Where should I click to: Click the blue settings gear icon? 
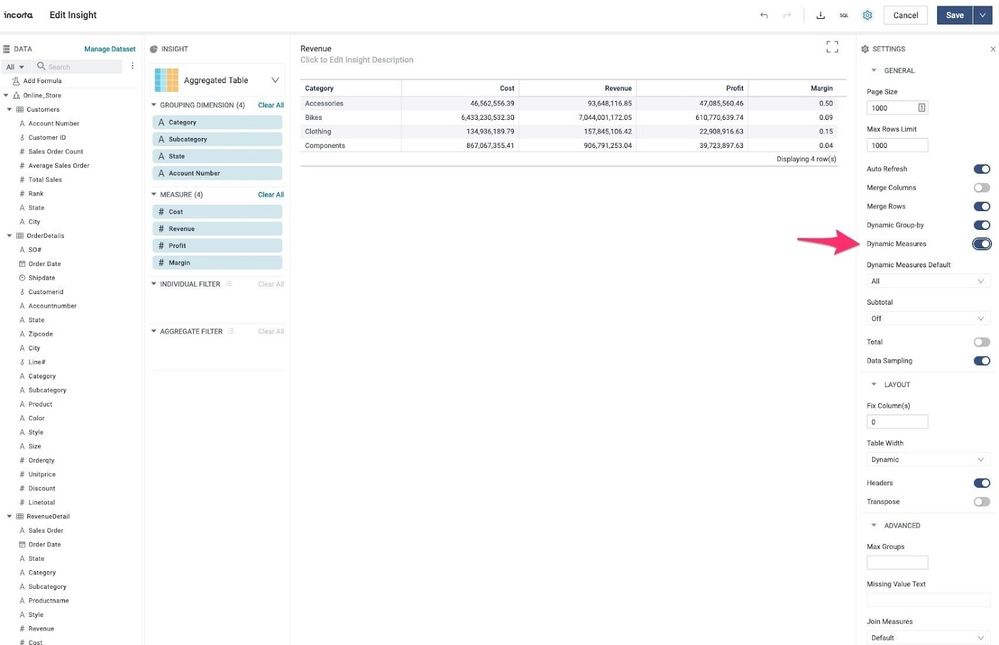tap(867, 15)
